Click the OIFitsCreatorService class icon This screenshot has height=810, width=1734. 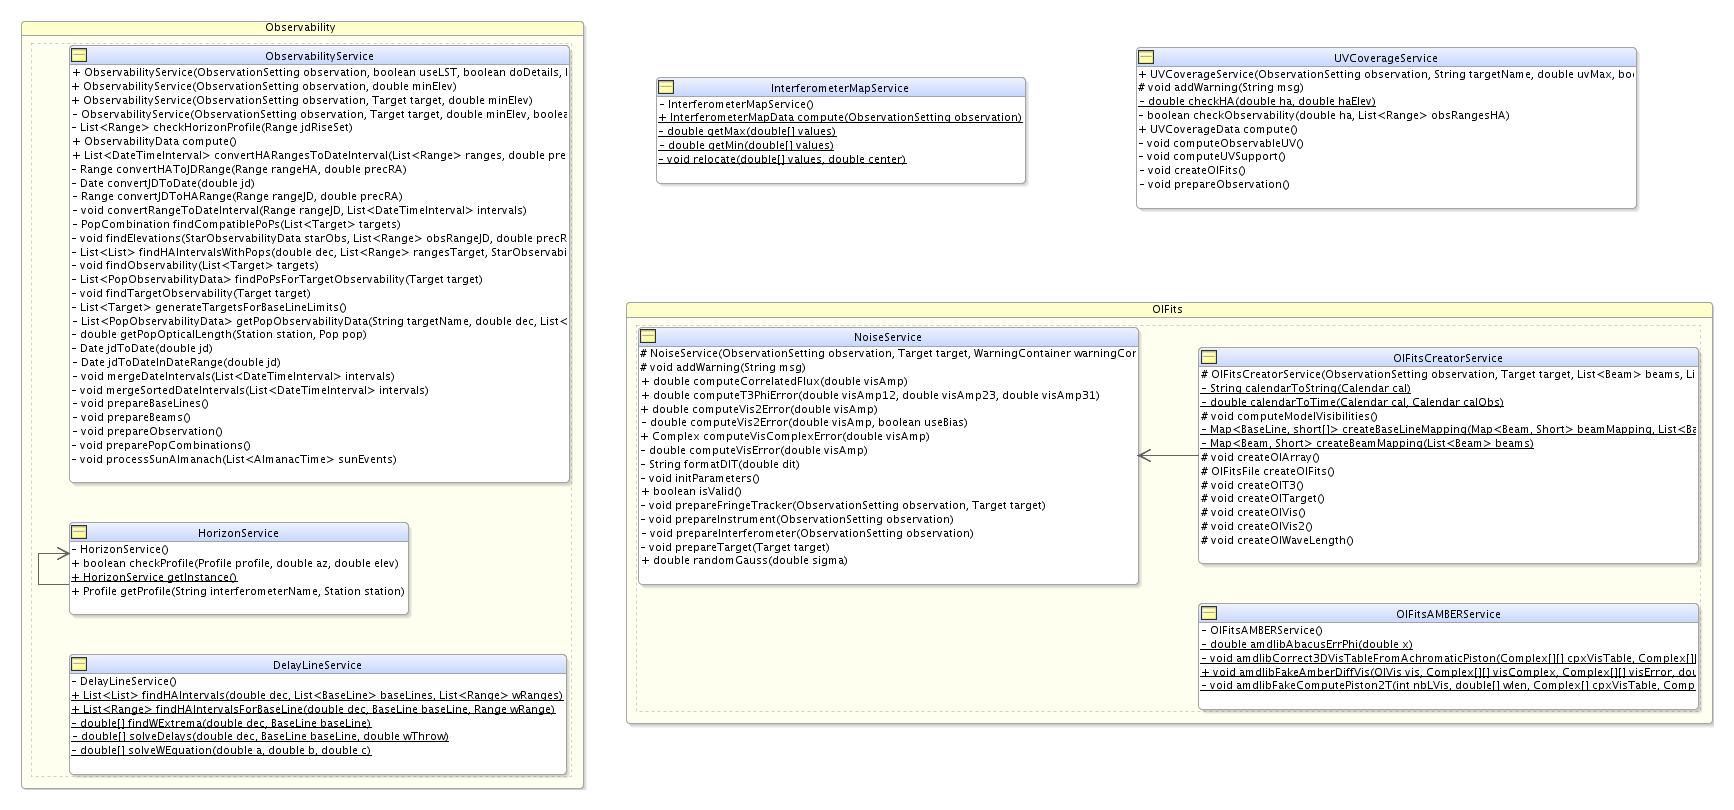[x=1208, y=358]
